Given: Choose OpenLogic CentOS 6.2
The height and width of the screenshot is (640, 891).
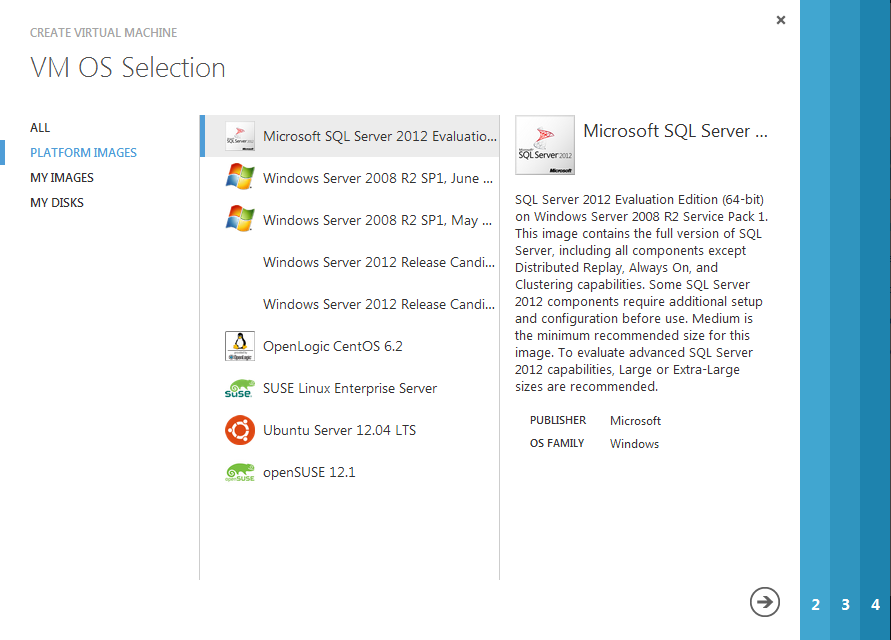Looking at the screenshot, I should 350,346.
